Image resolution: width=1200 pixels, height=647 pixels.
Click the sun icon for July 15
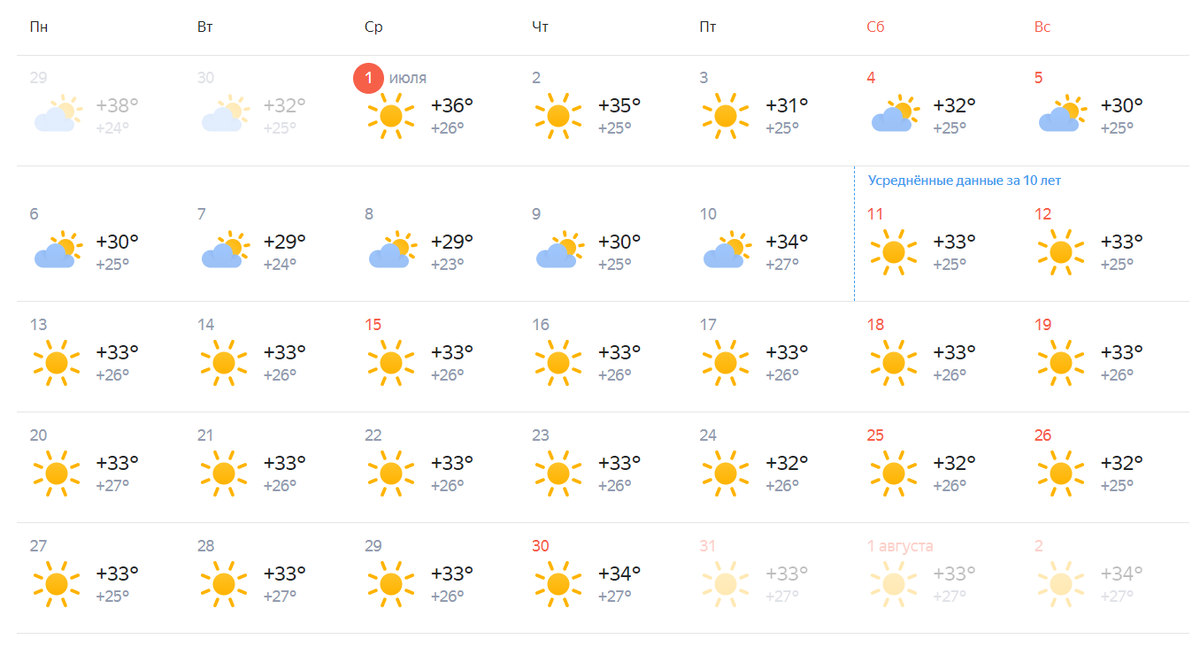pos(390,362)
